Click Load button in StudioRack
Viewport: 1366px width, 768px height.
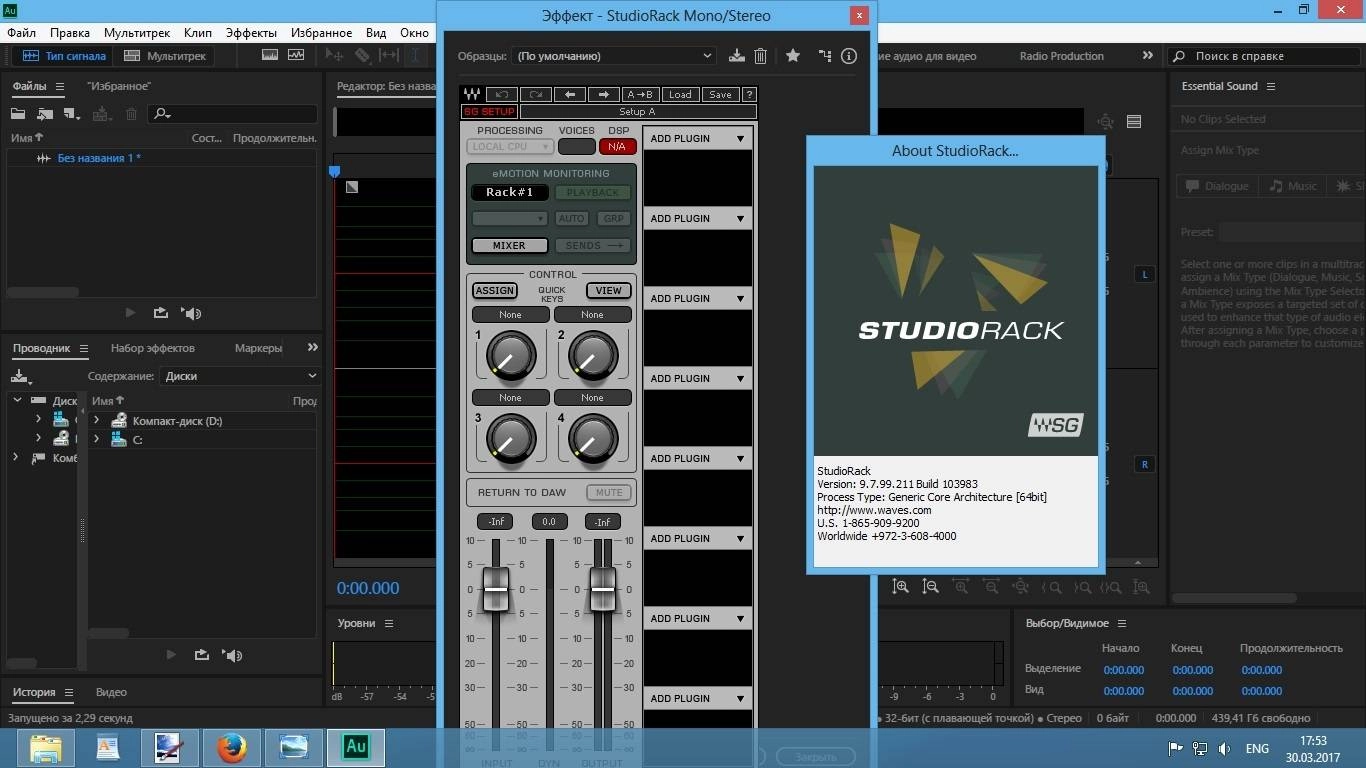pyautogui.click(x=680, y=95)
